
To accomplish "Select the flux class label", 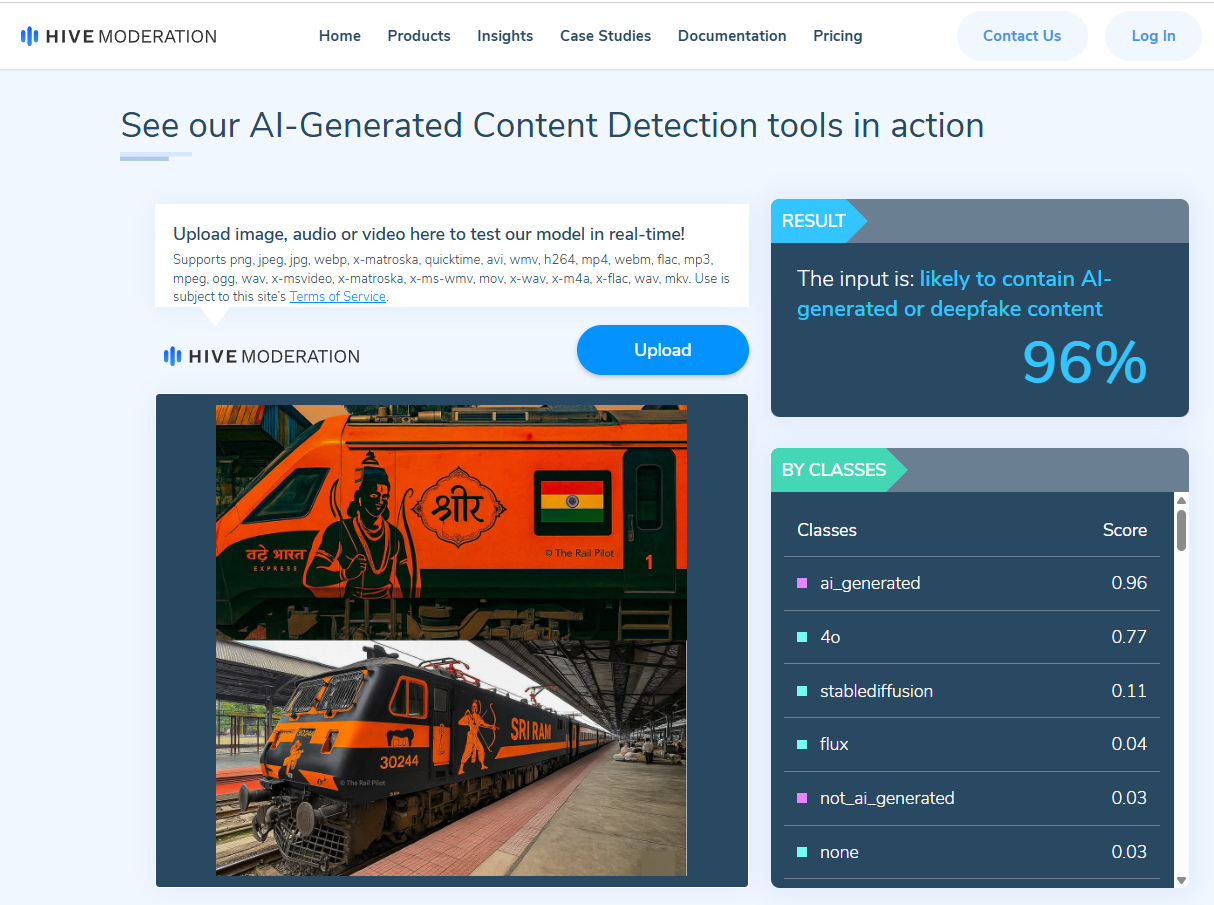I will [834, 744].
